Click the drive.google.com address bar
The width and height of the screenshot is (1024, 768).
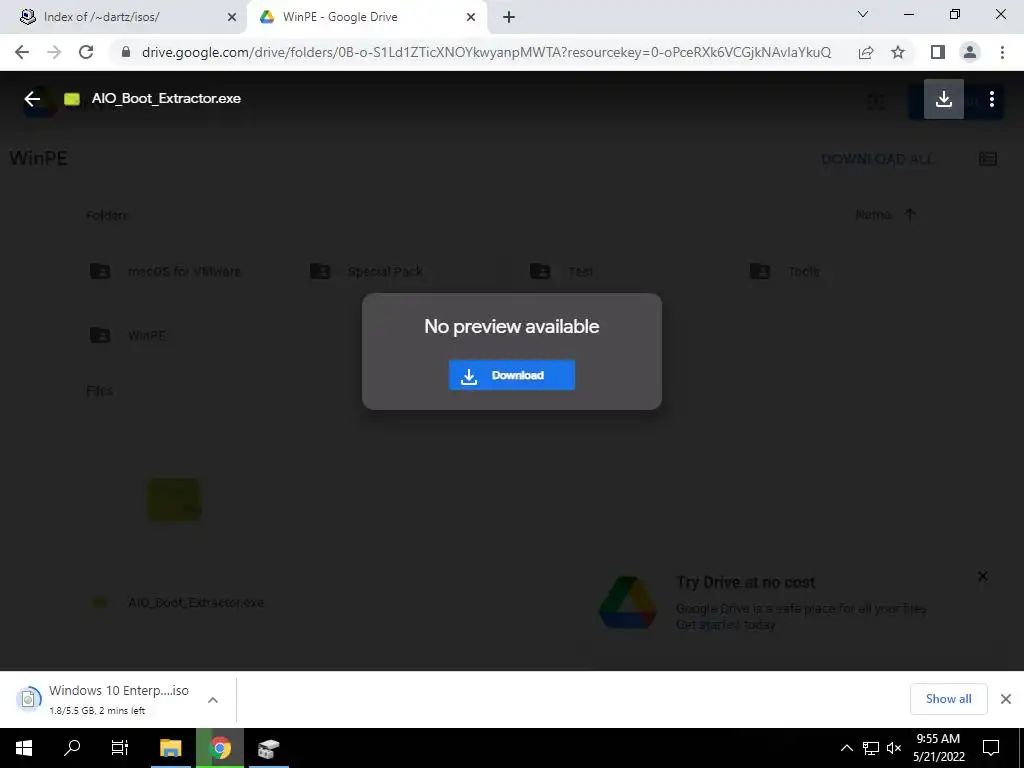pos(486,52)
